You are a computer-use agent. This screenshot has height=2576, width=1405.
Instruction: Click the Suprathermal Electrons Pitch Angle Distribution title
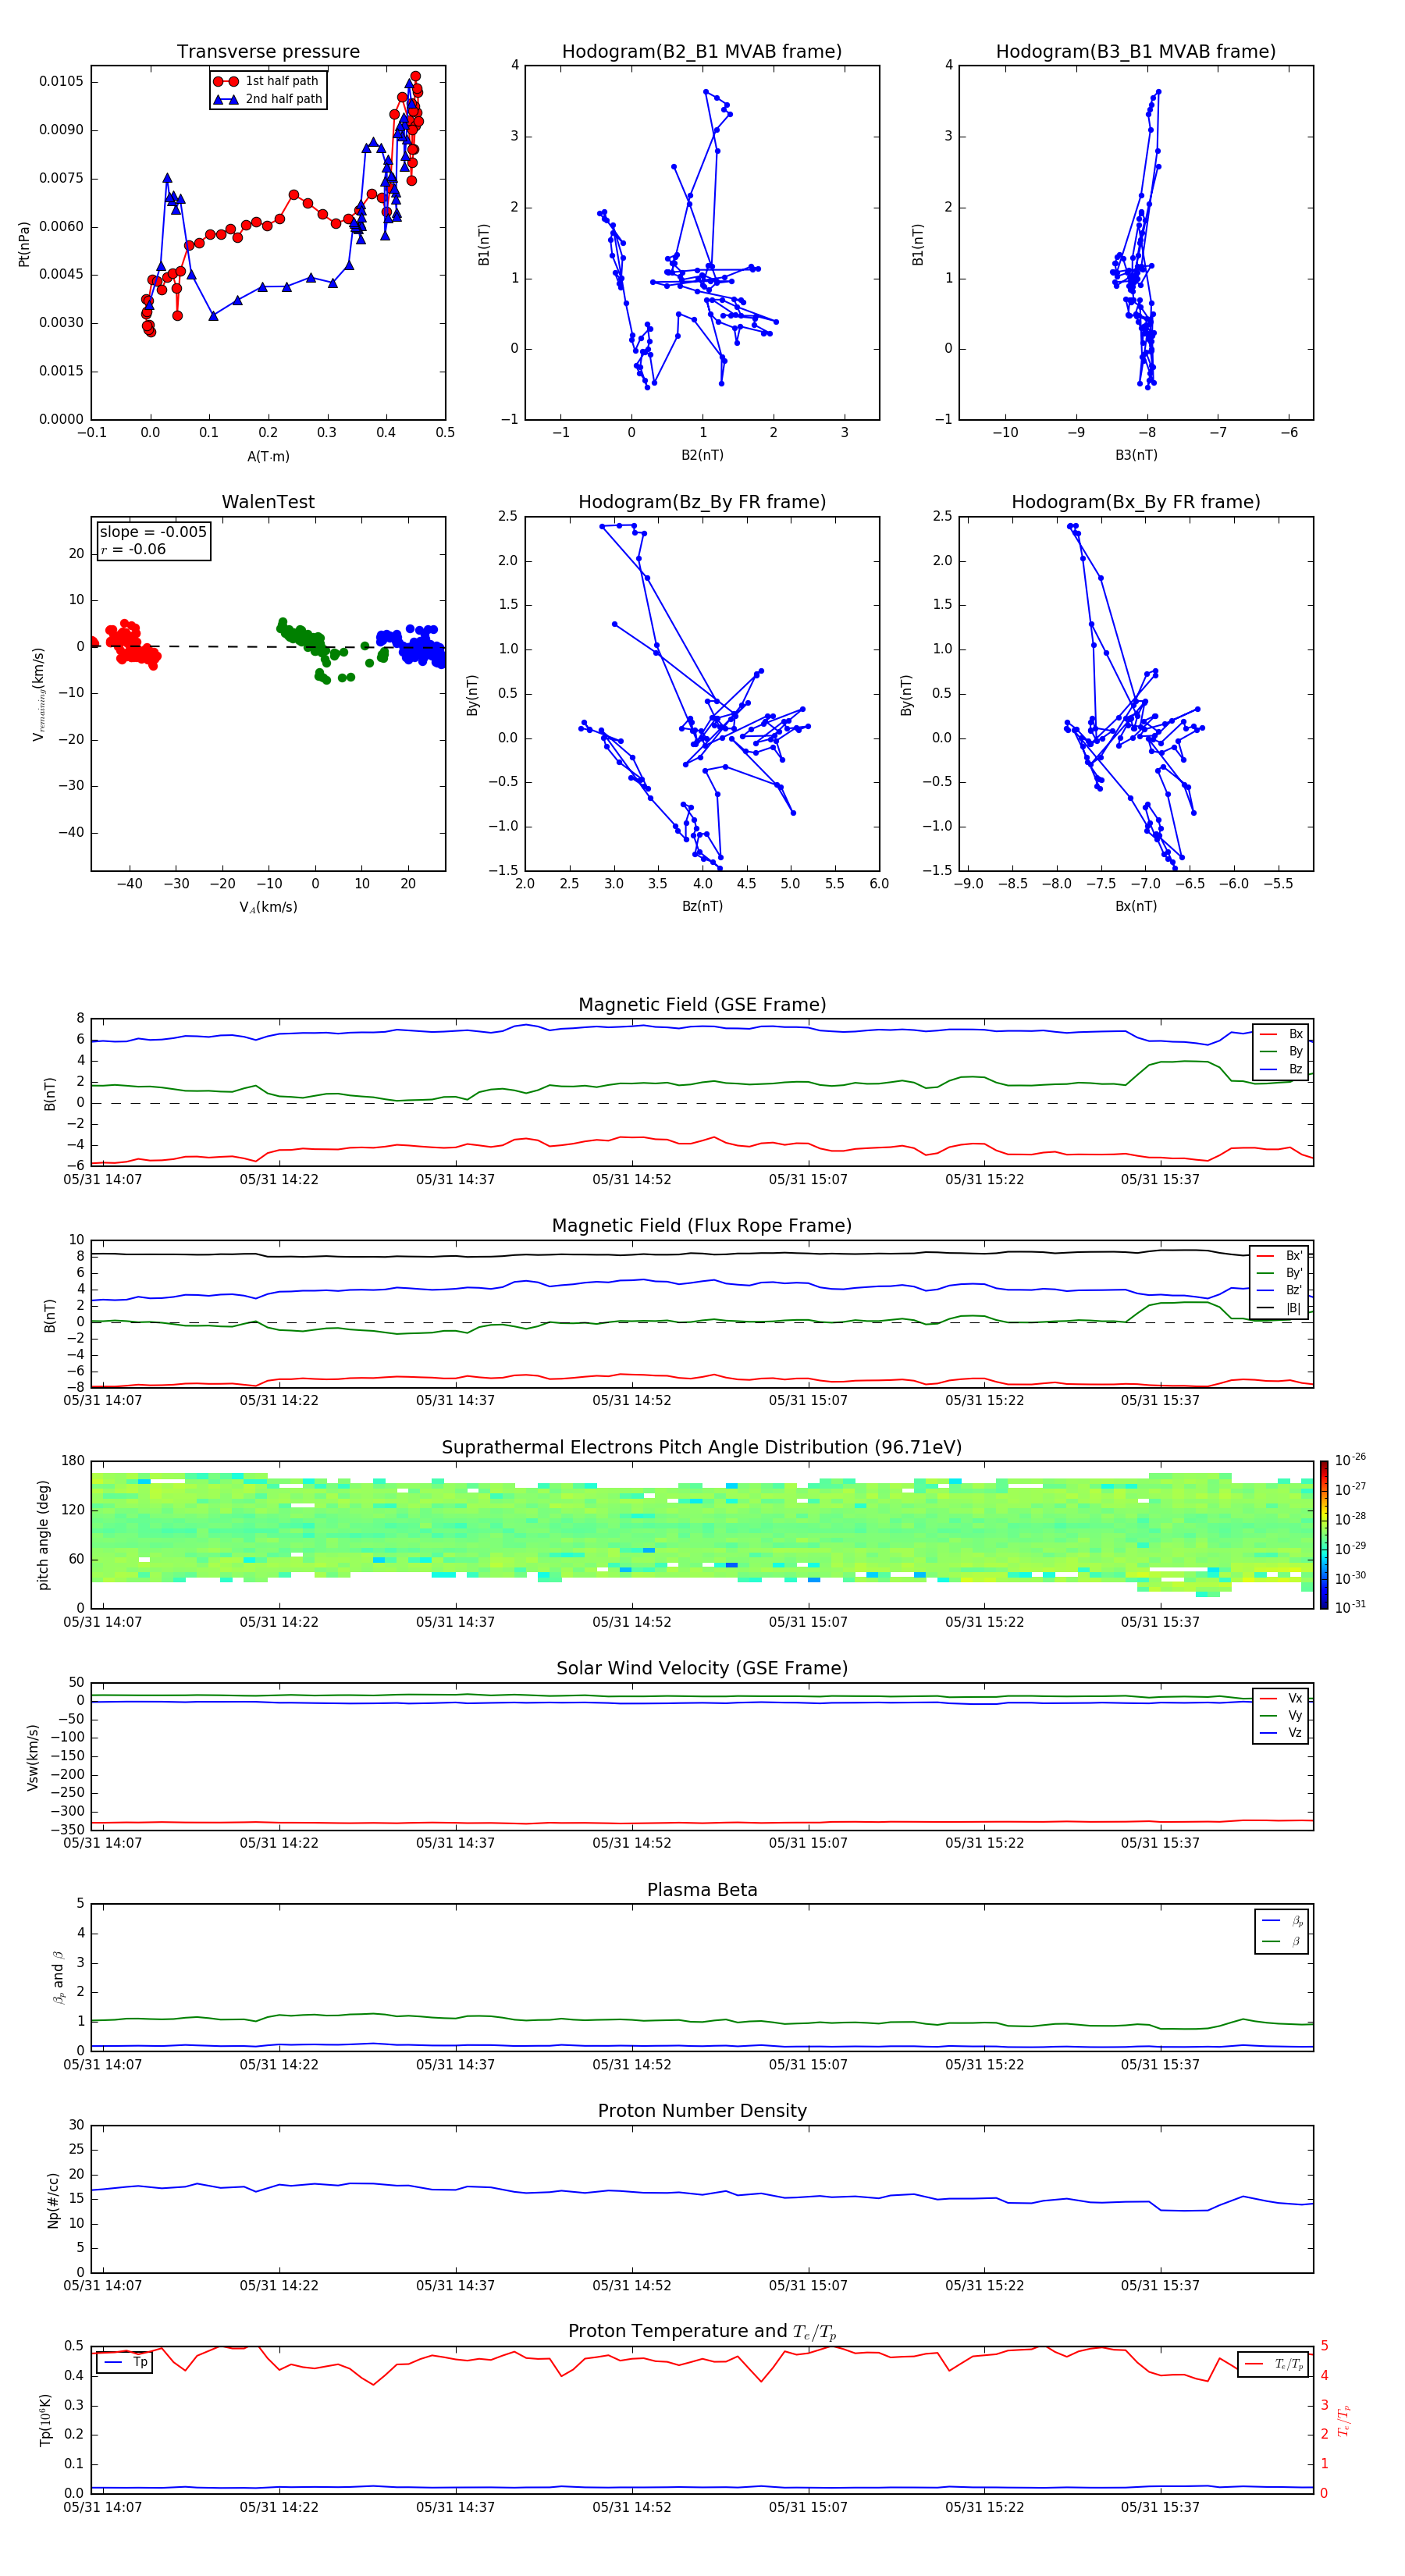coord(702,1448)
